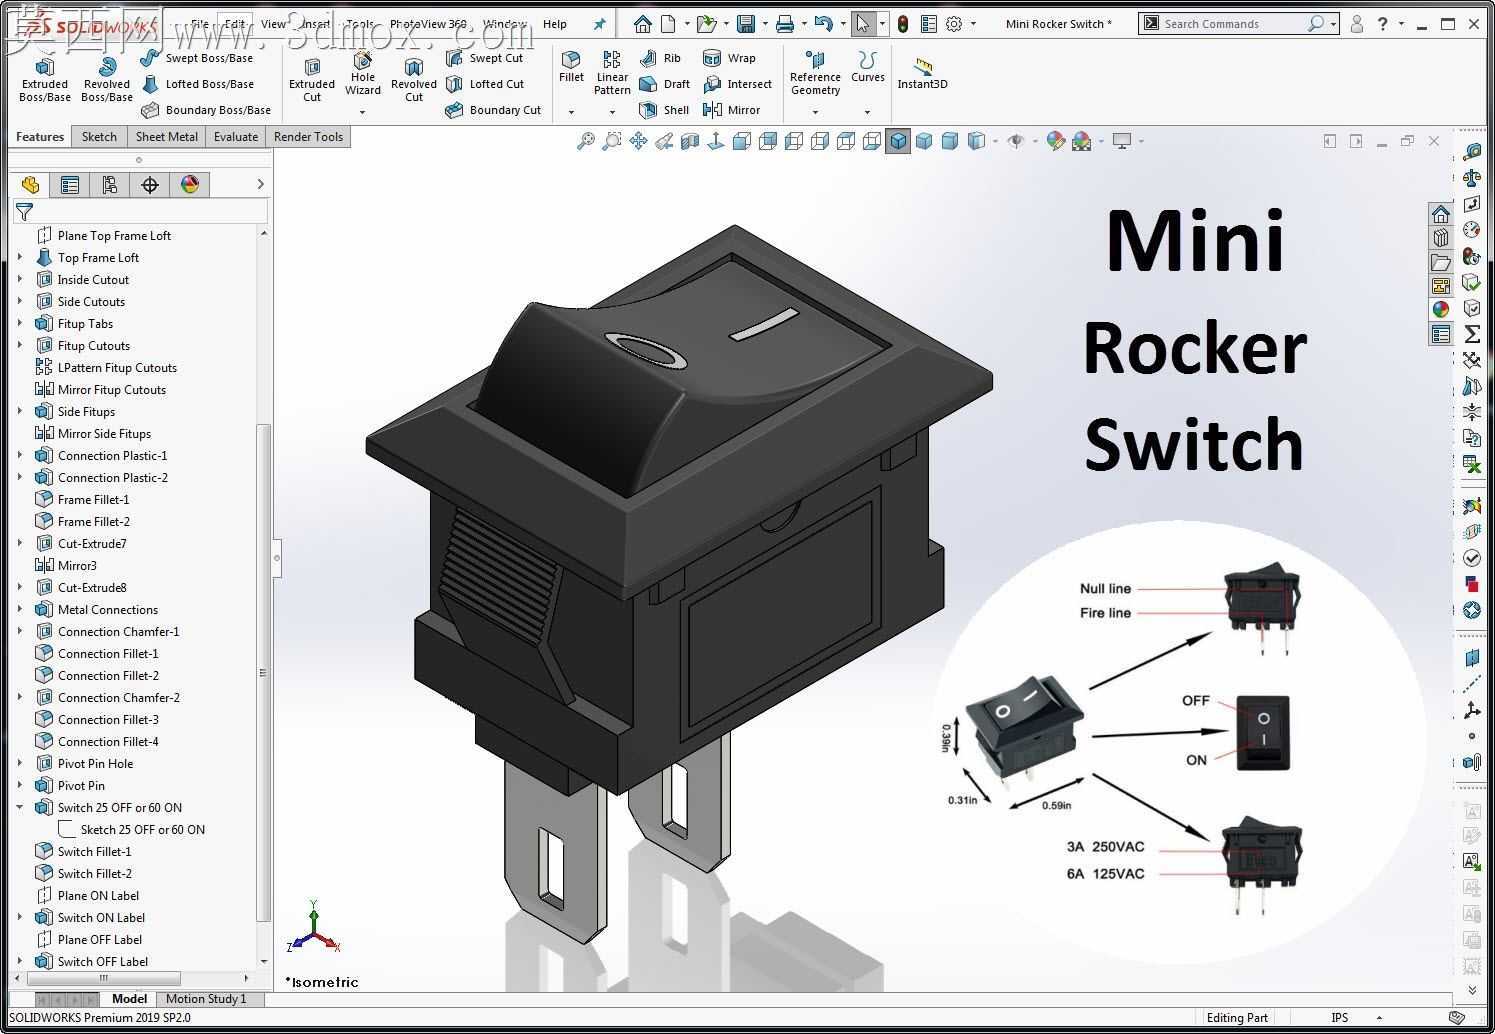Switch to the Sheet Metal tab
1495x1034 pixels.
tap(166, 137)
